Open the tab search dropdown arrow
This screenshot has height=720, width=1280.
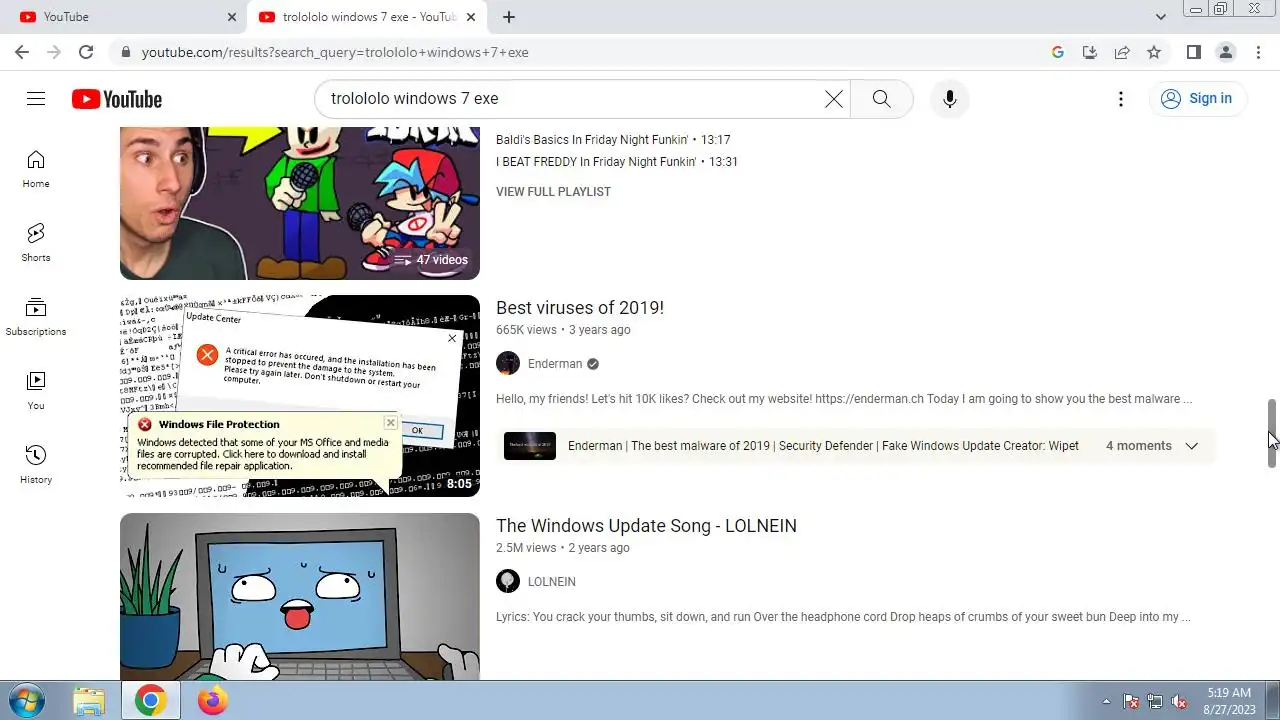(x=1160, y=17)
